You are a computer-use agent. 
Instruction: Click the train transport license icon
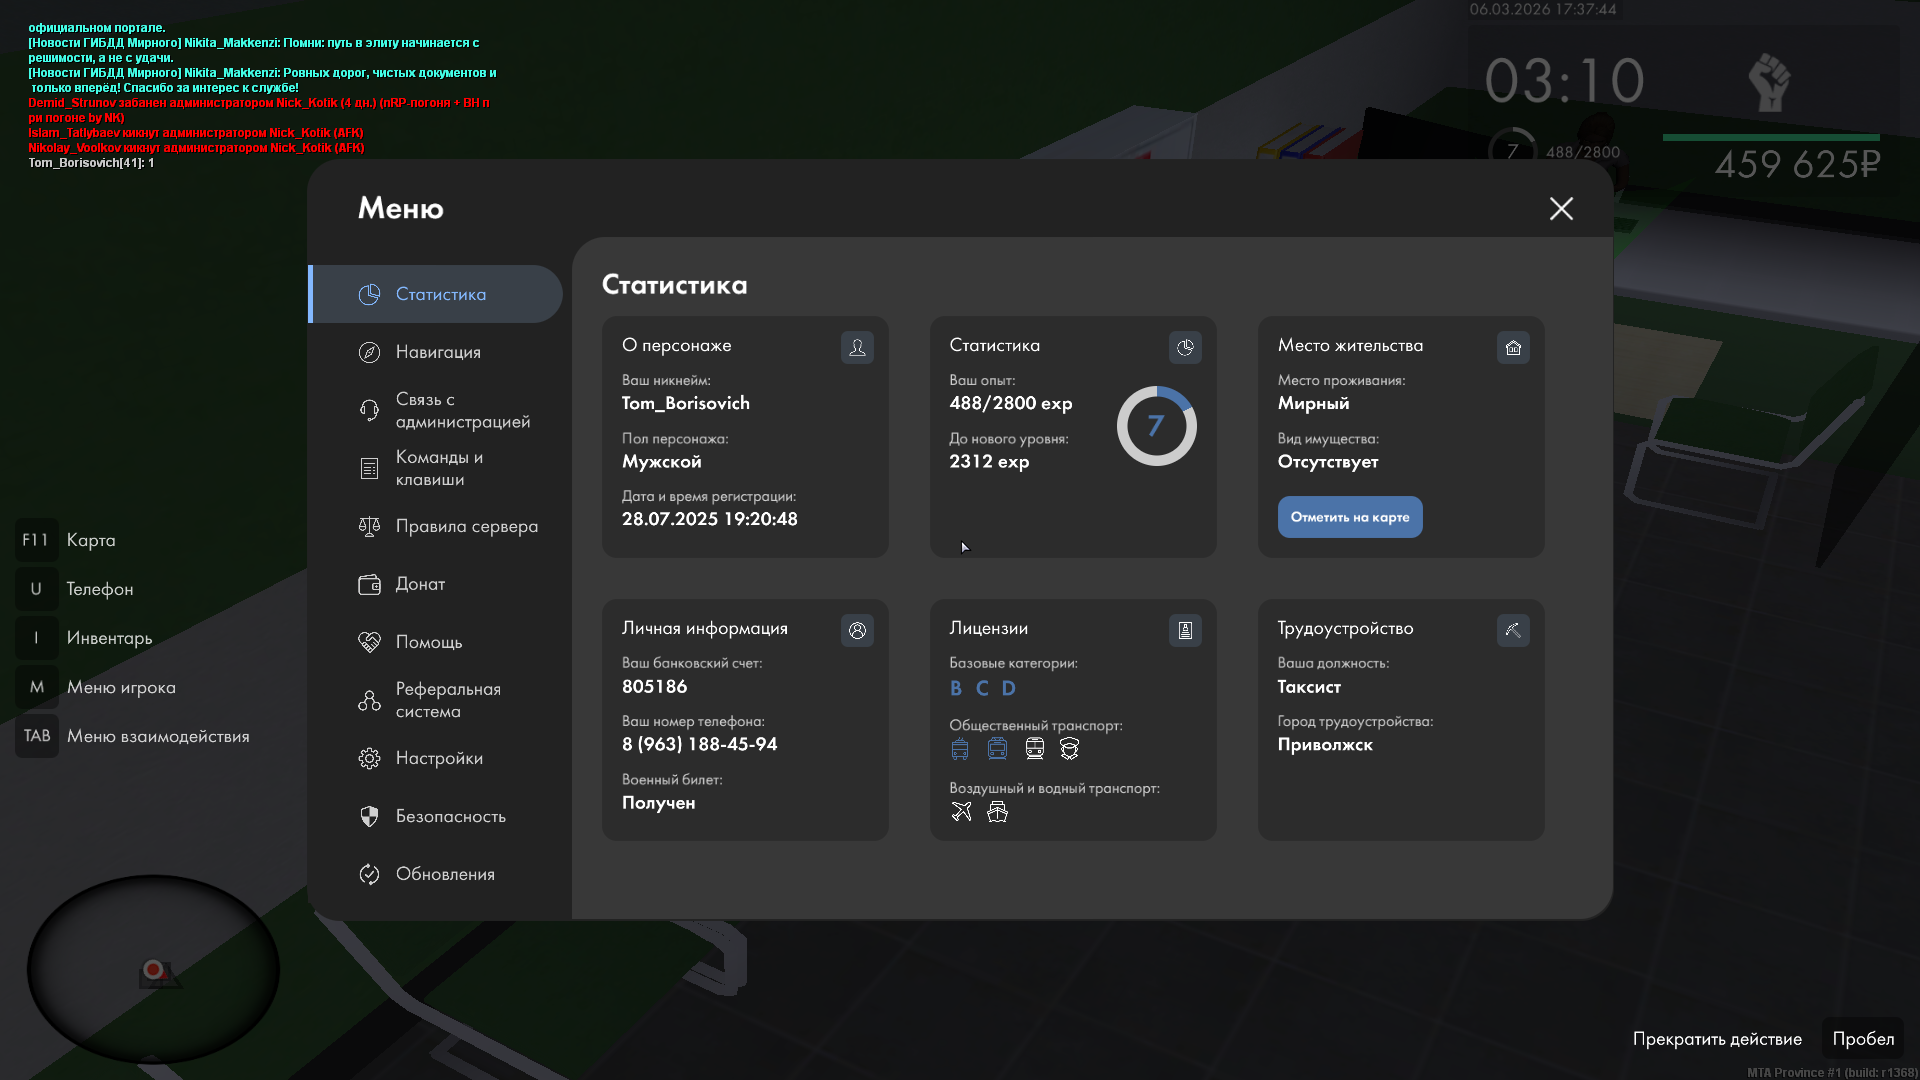[1035, 748]
